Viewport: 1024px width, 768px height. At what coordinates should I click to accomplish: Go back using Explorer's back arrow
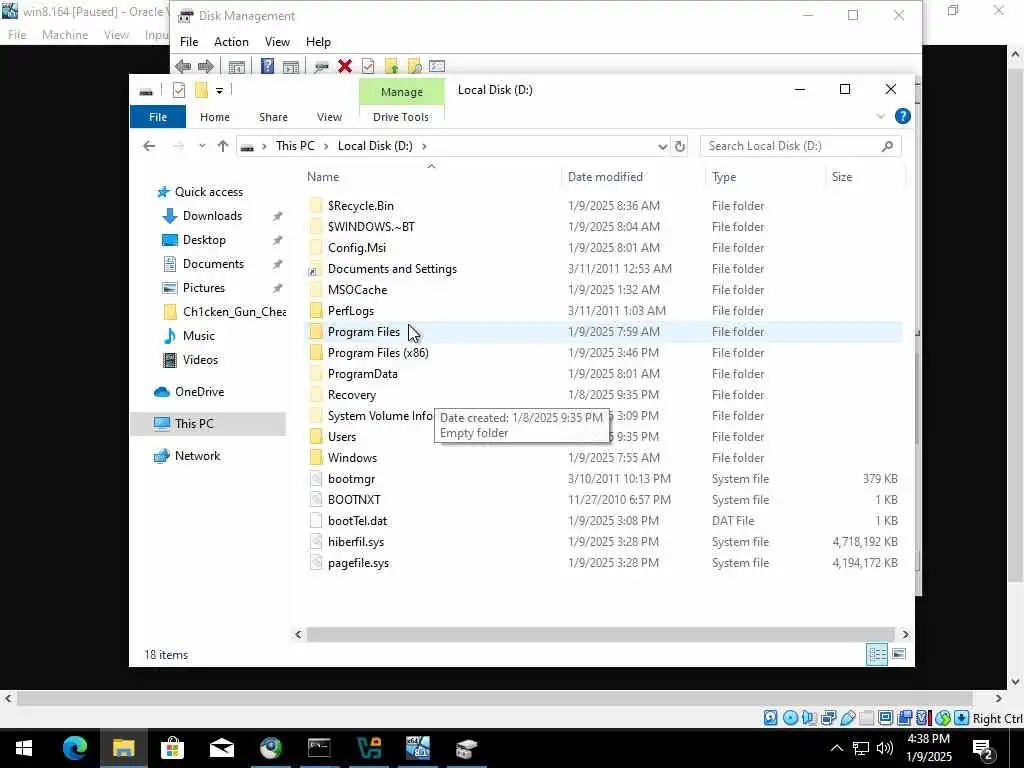pyautogui.click(x=149, y=146)
